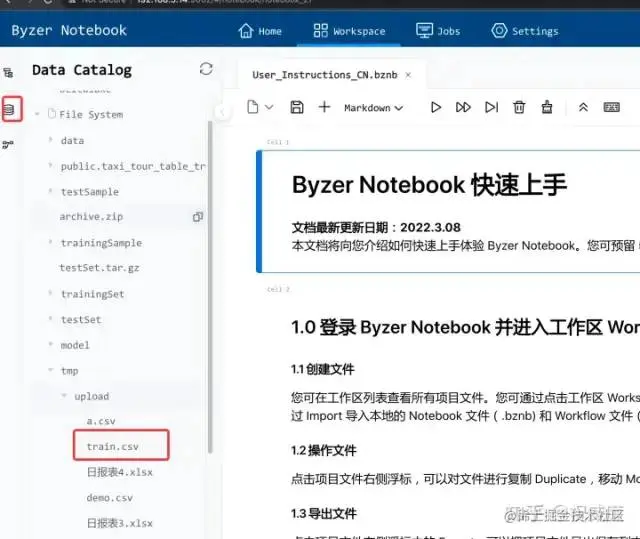Expand the trainingSample folder
This screenshot has height=539, width=640.
click(50, 242)
